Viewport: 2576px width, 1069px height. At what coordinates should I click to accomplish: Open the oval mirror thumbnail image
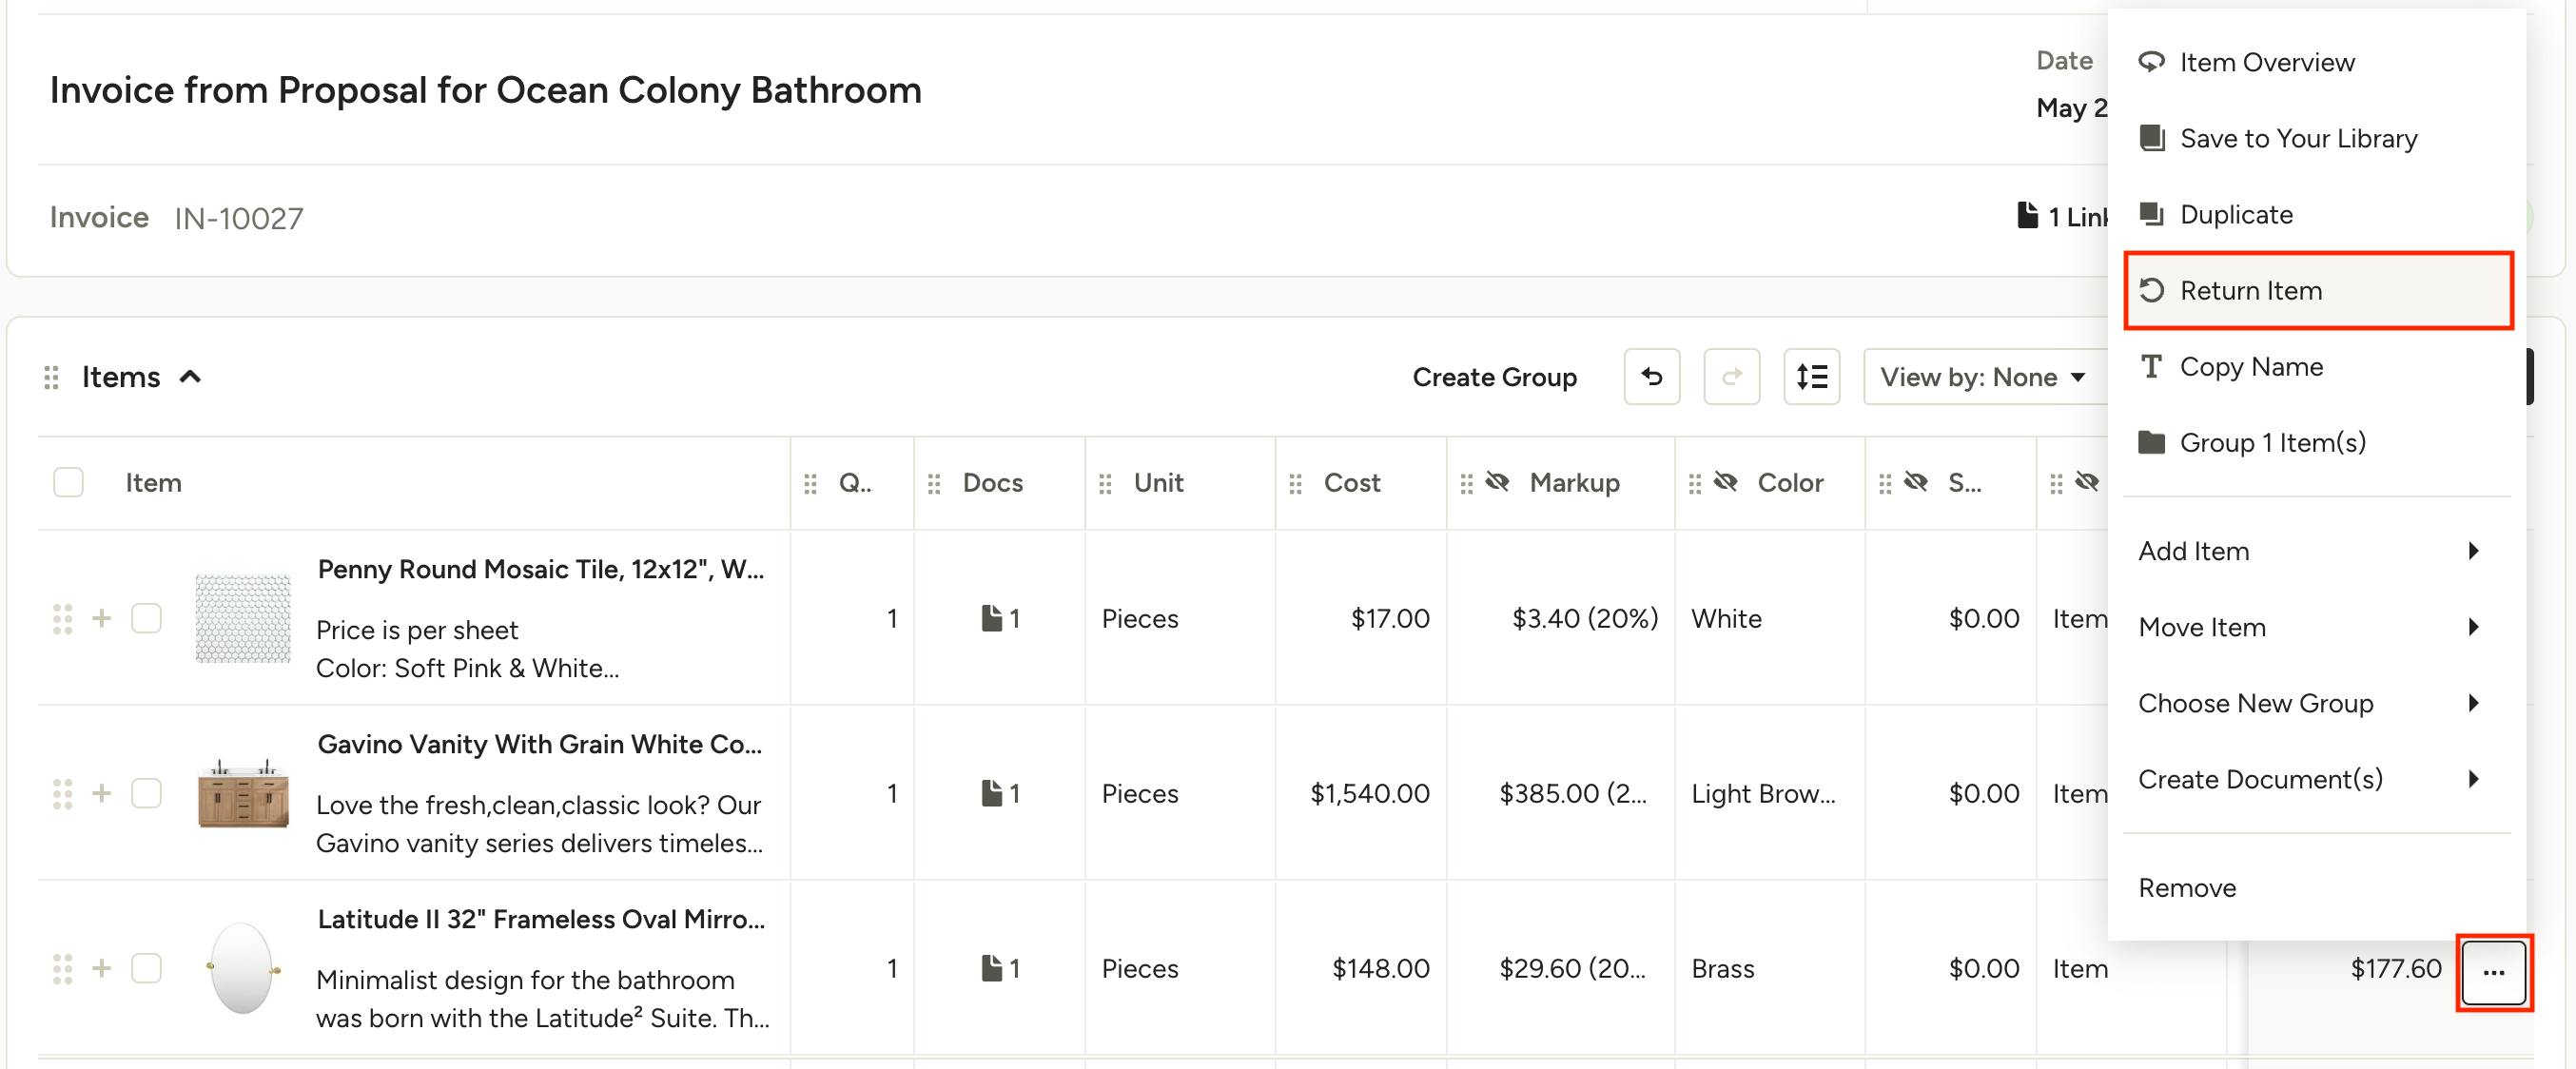[x=242, y=968]
